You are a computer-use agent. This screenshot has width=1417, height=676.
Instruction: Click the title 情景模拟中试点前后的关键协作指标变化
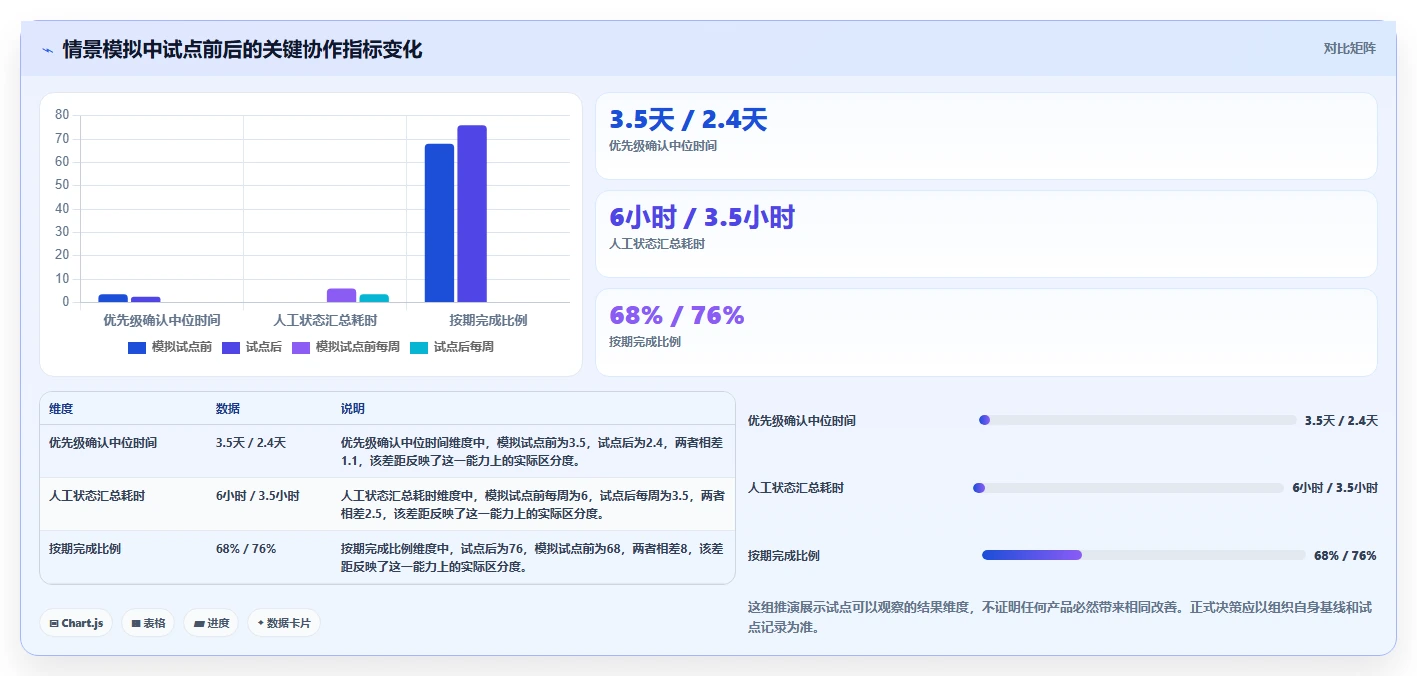(242, 49)
